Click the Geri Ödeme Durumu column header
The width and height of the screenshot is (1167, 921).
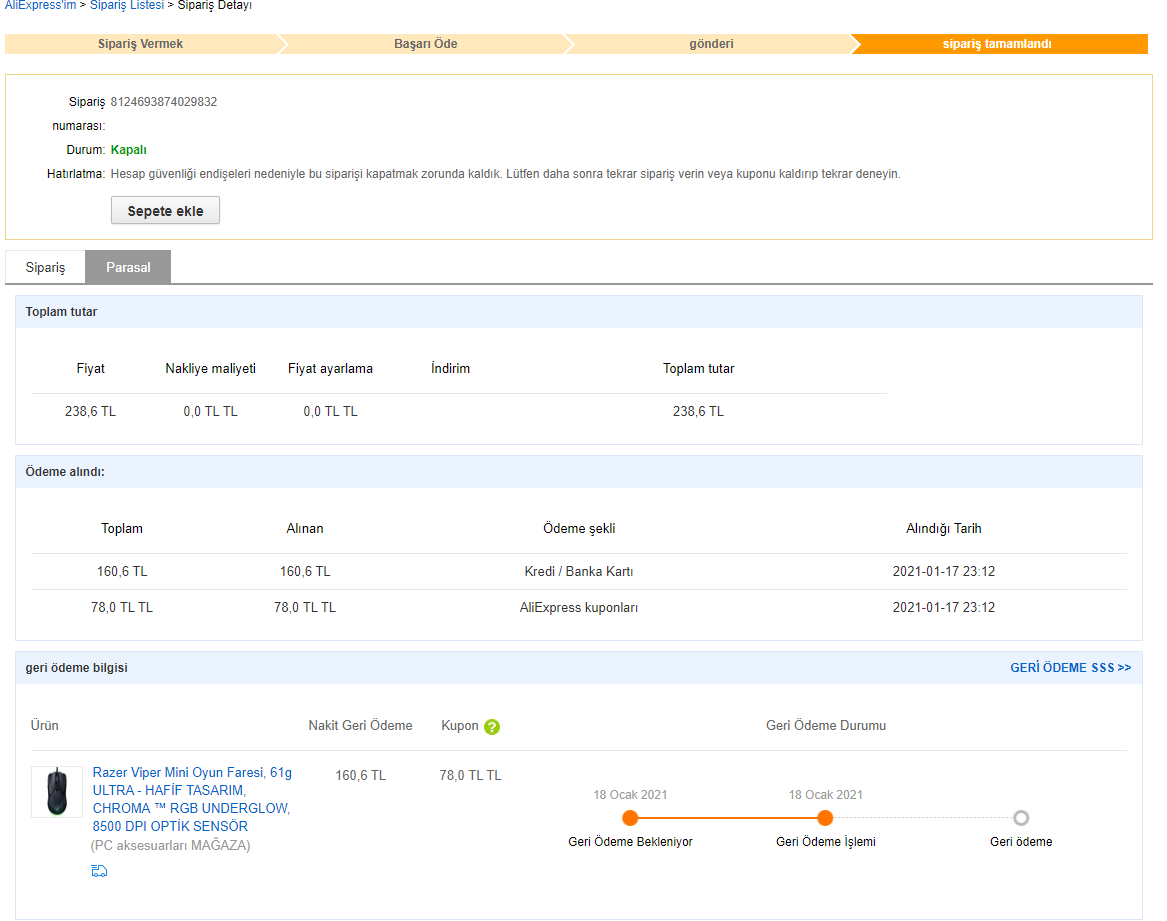(826, 726)
